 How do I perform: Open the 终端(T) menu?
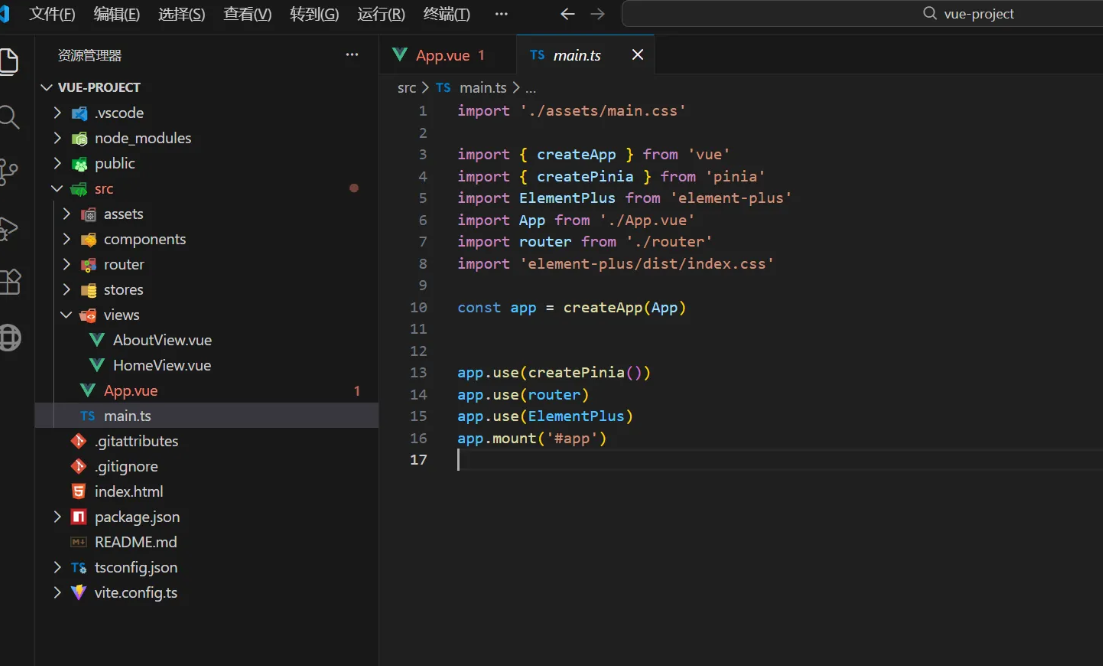[x=447, y=14]
